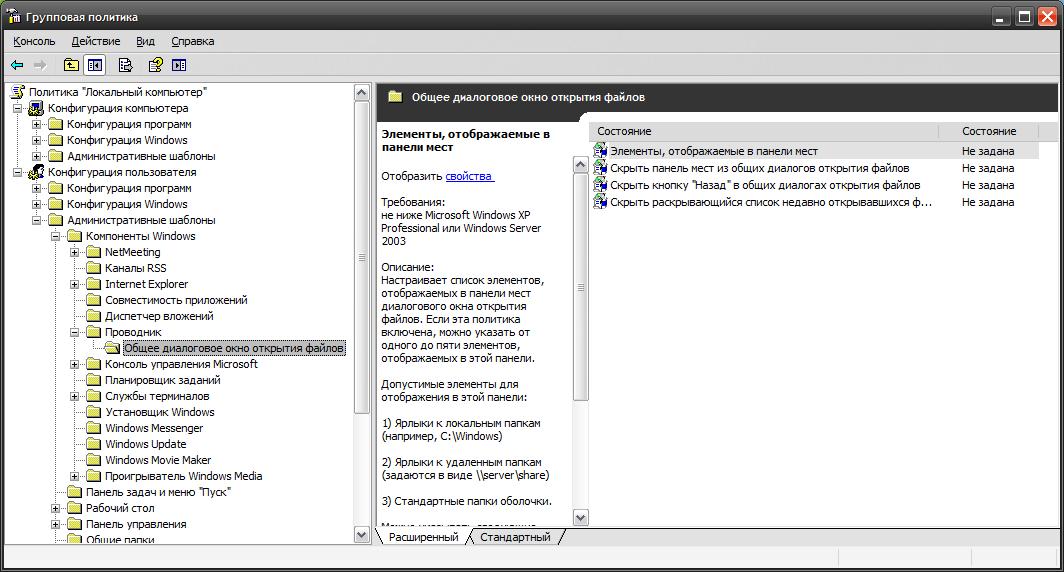
Task: Click the folder icon in the dark header bar
Action: click(395, 97)
